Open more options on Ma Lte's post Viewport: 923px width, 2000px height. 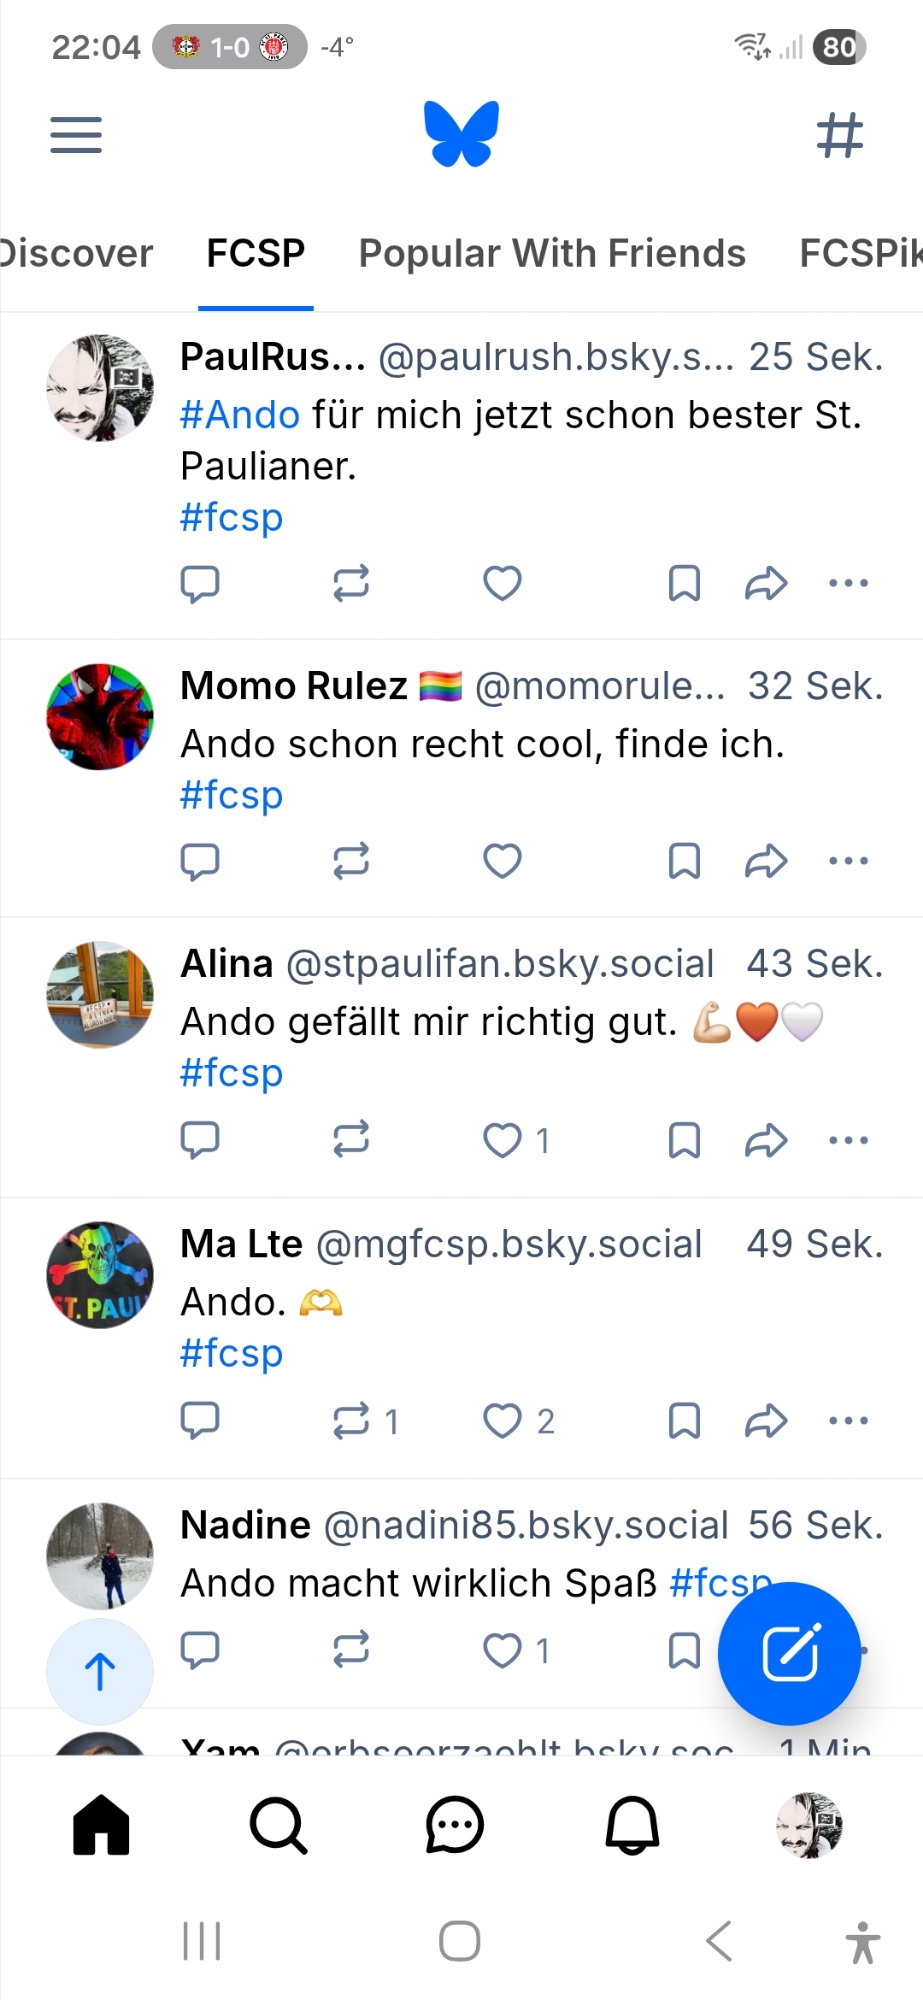point(848,1420)
